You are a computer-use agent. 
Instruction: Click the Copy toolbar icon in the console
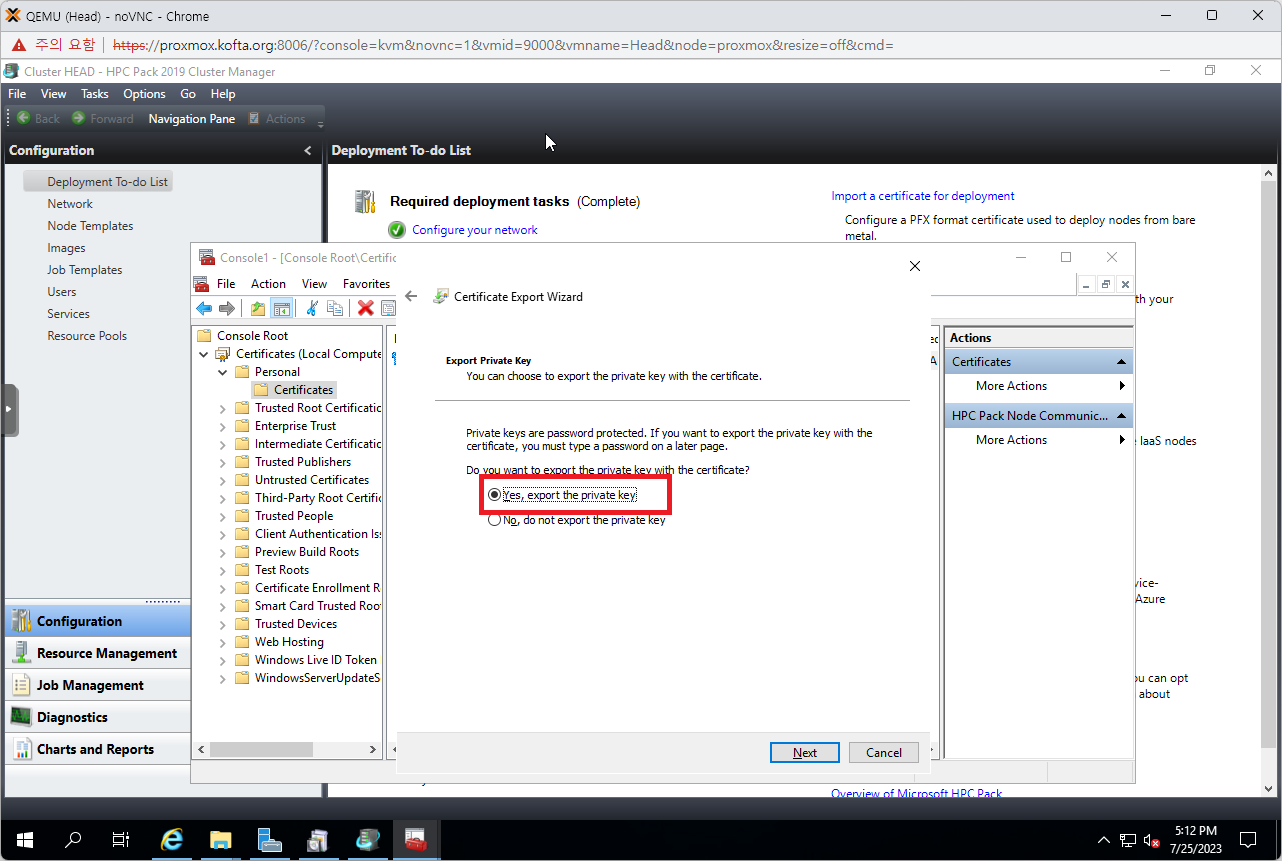pyautogui.click(x=335, y=308)
